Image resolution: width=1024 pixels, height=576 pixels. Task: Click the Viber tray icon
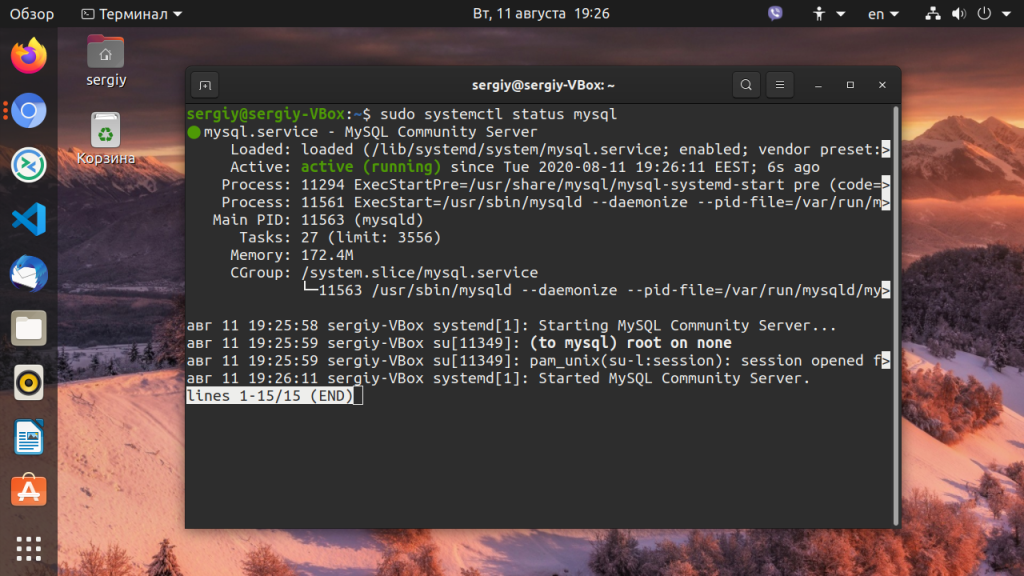(776, 14)
